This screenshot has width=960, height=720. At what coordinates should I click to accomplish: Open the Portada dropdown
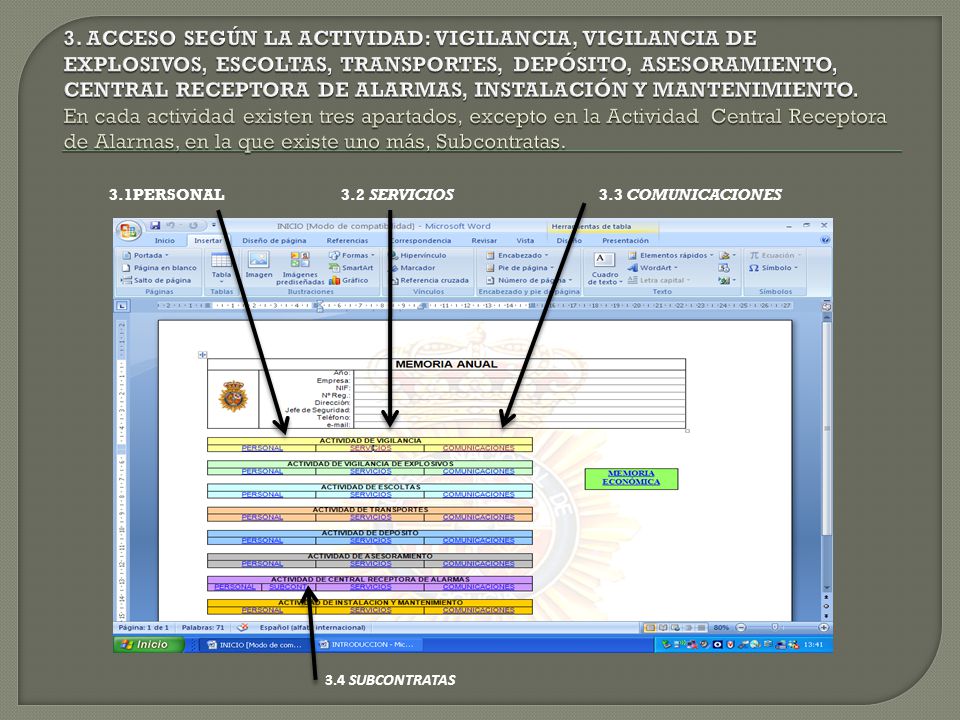point(146,255)
